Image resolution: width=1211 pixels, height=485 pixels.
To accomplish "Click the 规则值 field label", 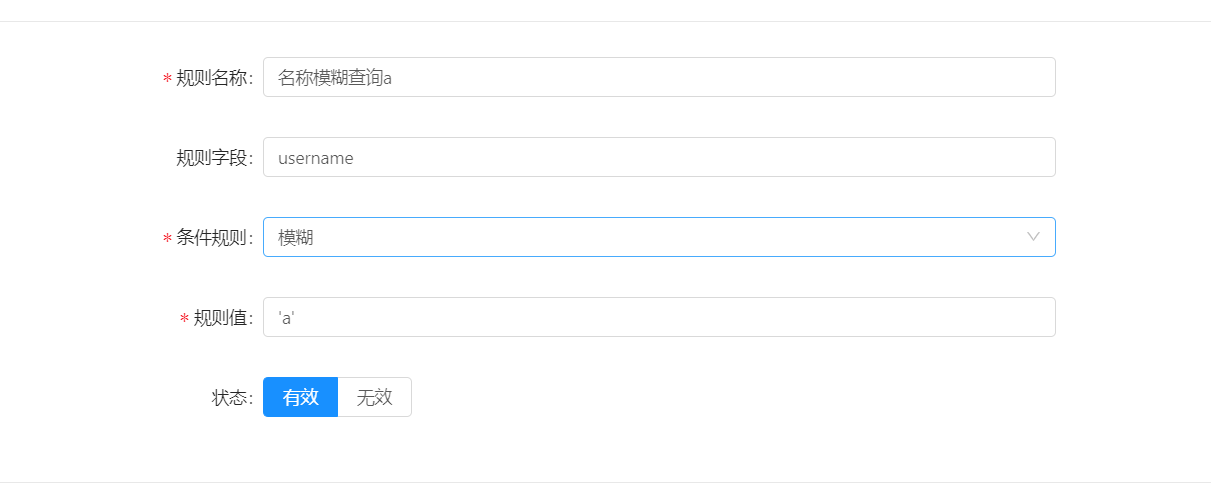I will click(220, 318).
